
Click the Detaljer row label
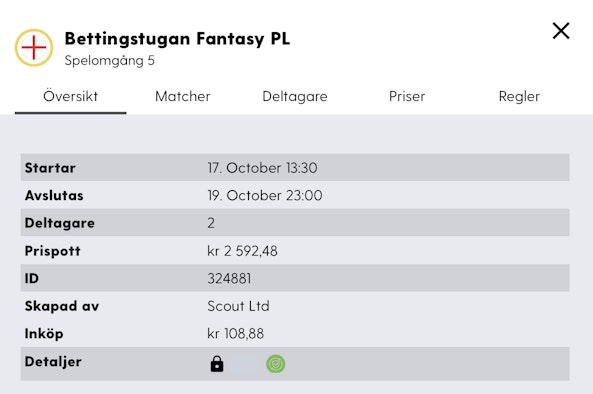[53, 362]
